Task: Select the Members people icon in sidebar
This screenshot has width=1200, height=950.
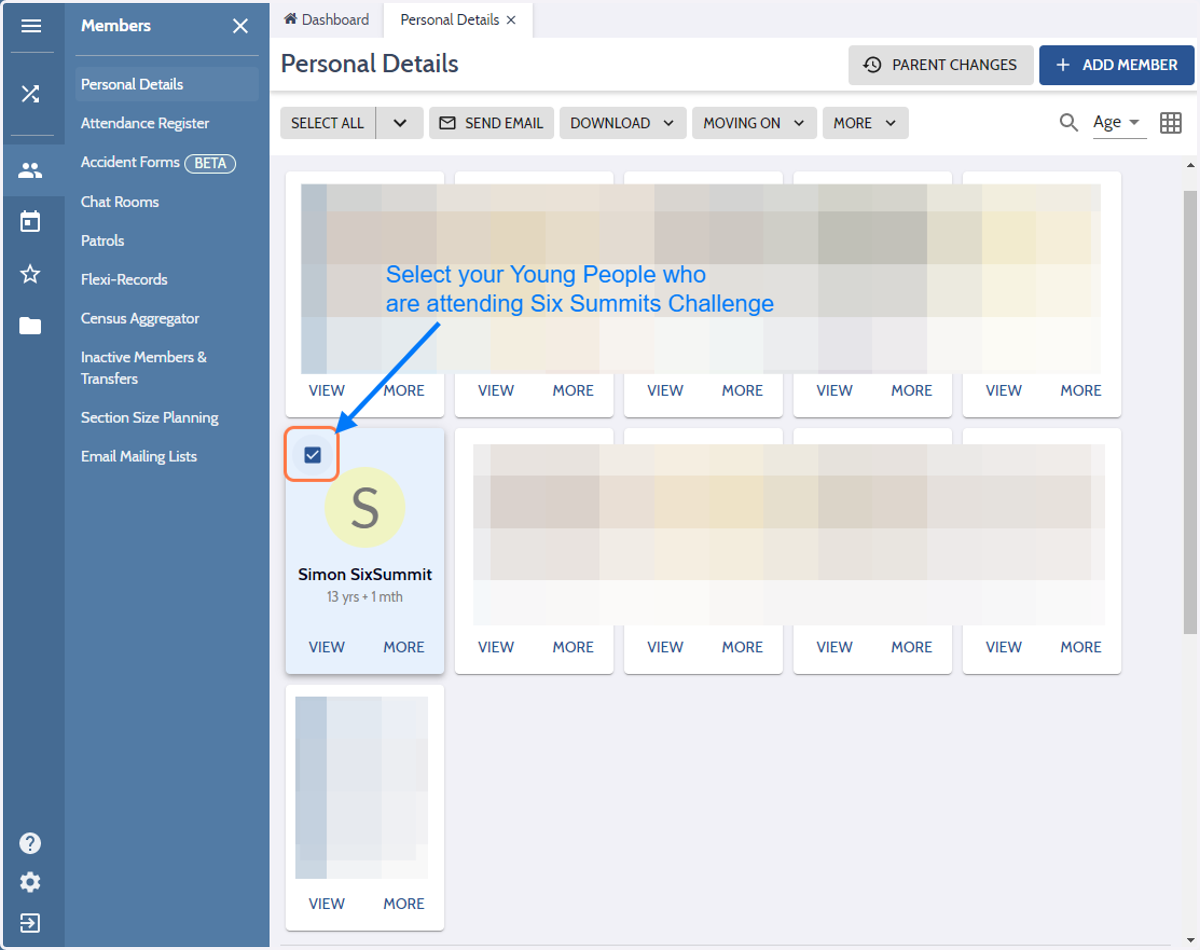Action: pos(31,170)
